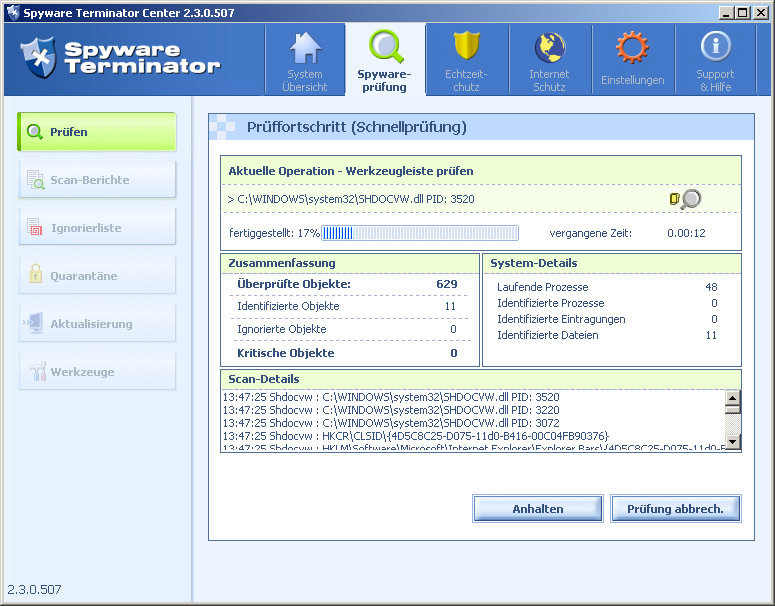Screen dimensions: 775x606
Task: Open Quarantäne in the sidebar
Action: (97, 275)
